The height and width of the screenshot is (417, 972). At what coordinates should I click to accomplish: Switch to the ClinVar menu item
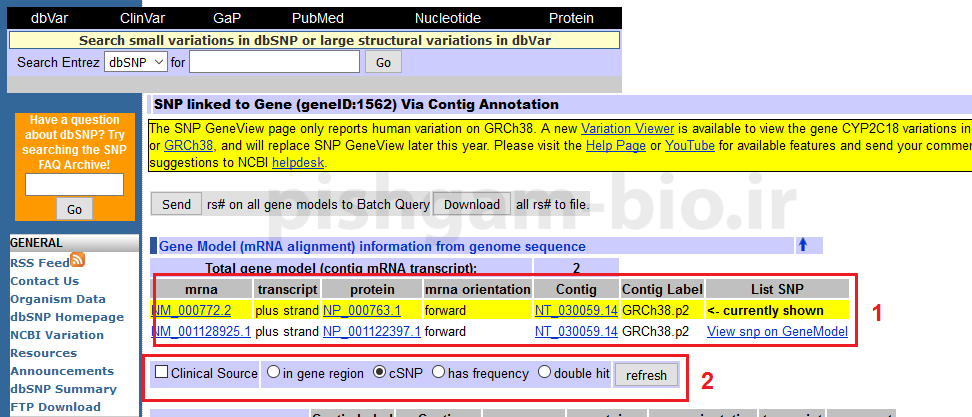point(144,18)
